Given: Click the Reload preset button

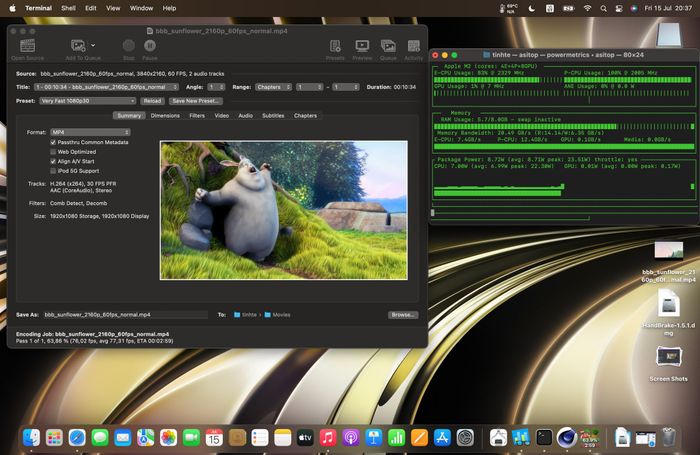Looking at the screenshot, I should pos(152,101).
